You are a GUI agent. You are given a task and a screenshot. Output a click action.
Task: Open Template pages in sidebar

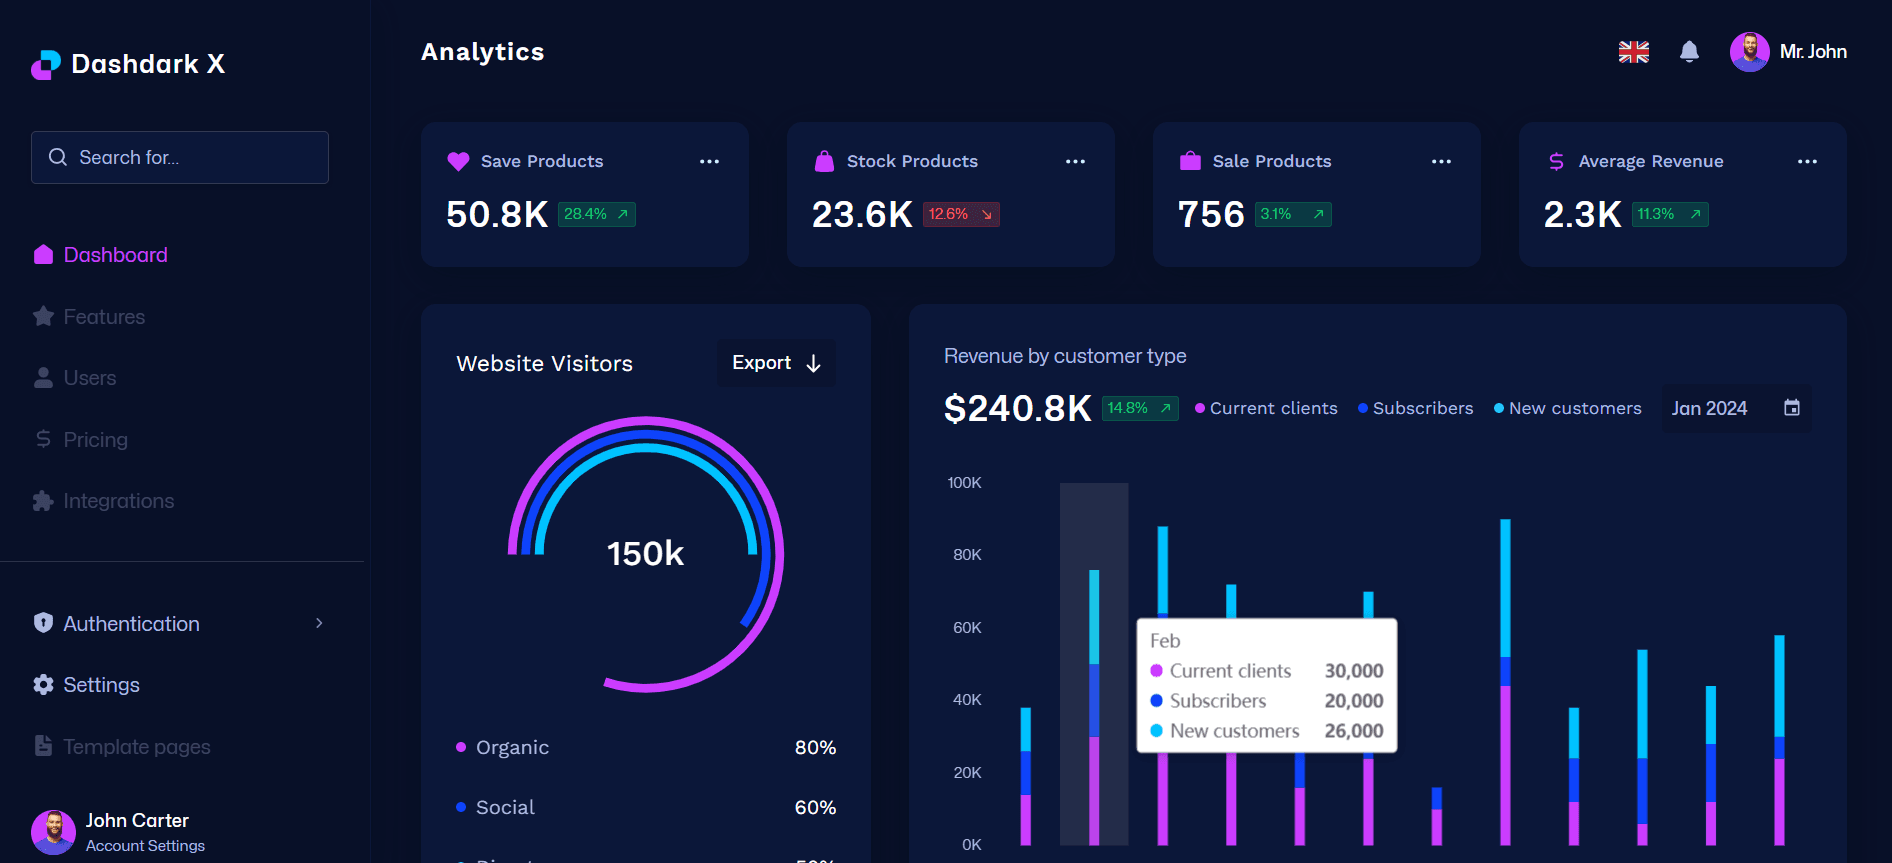[x=136, y=746]
